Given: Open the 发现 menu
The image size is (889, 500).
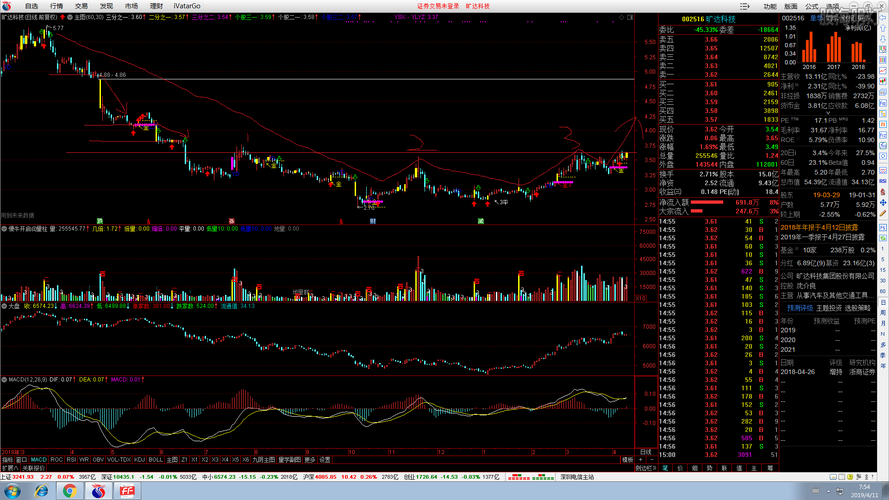Looking at the screenshot, I should pos(106,6).
